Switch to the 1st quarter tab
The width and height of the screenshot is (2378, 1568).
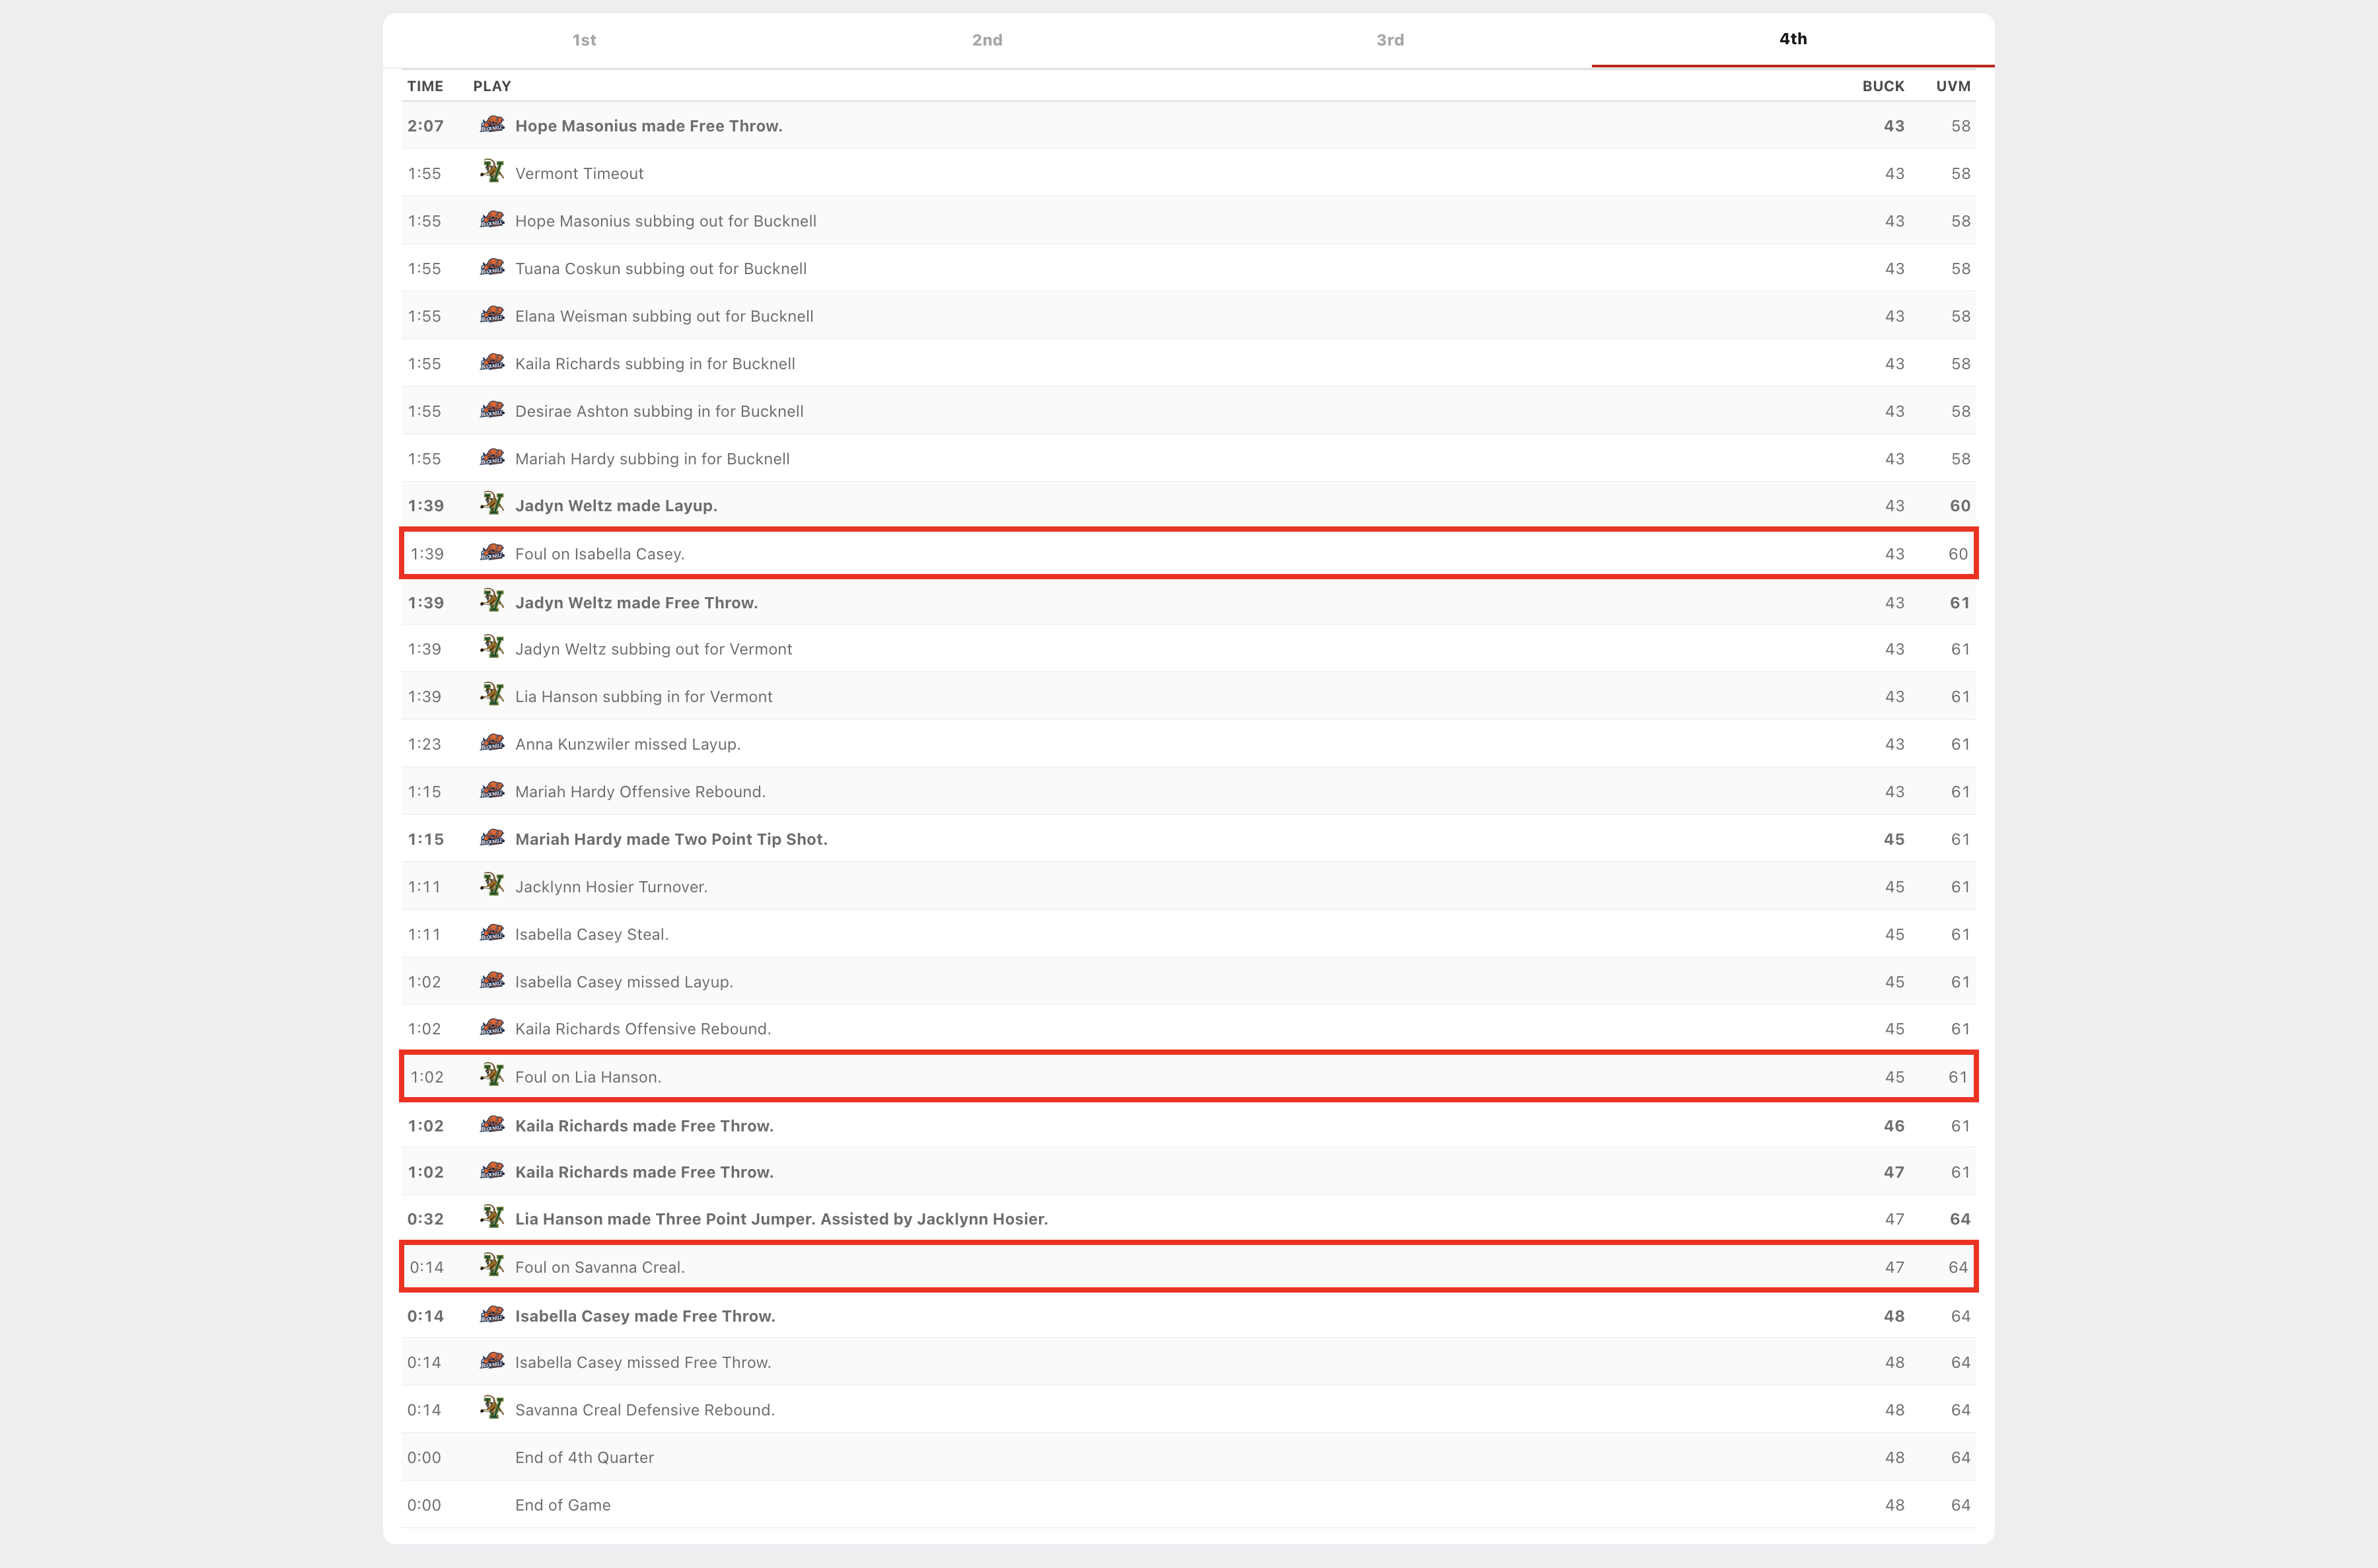[584, 40]
